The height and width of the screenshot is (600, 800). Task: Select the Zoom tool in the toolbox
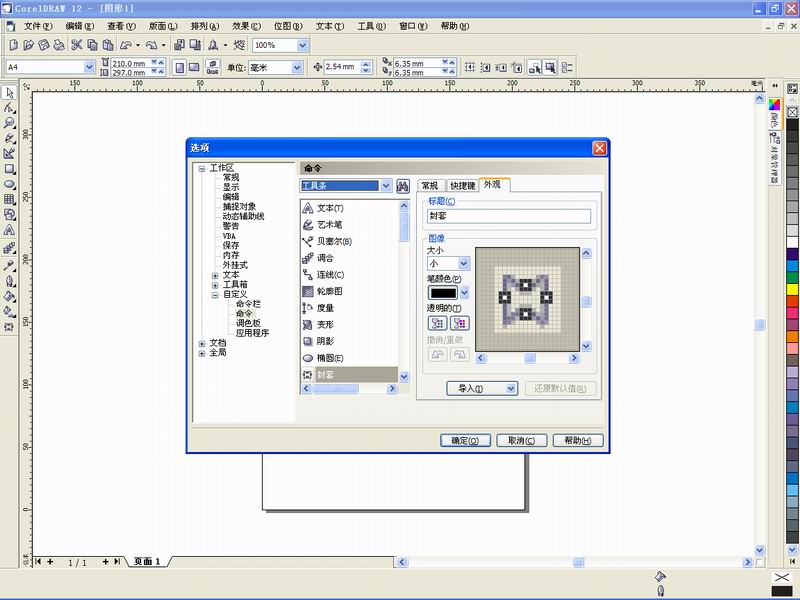click(9, 123)
